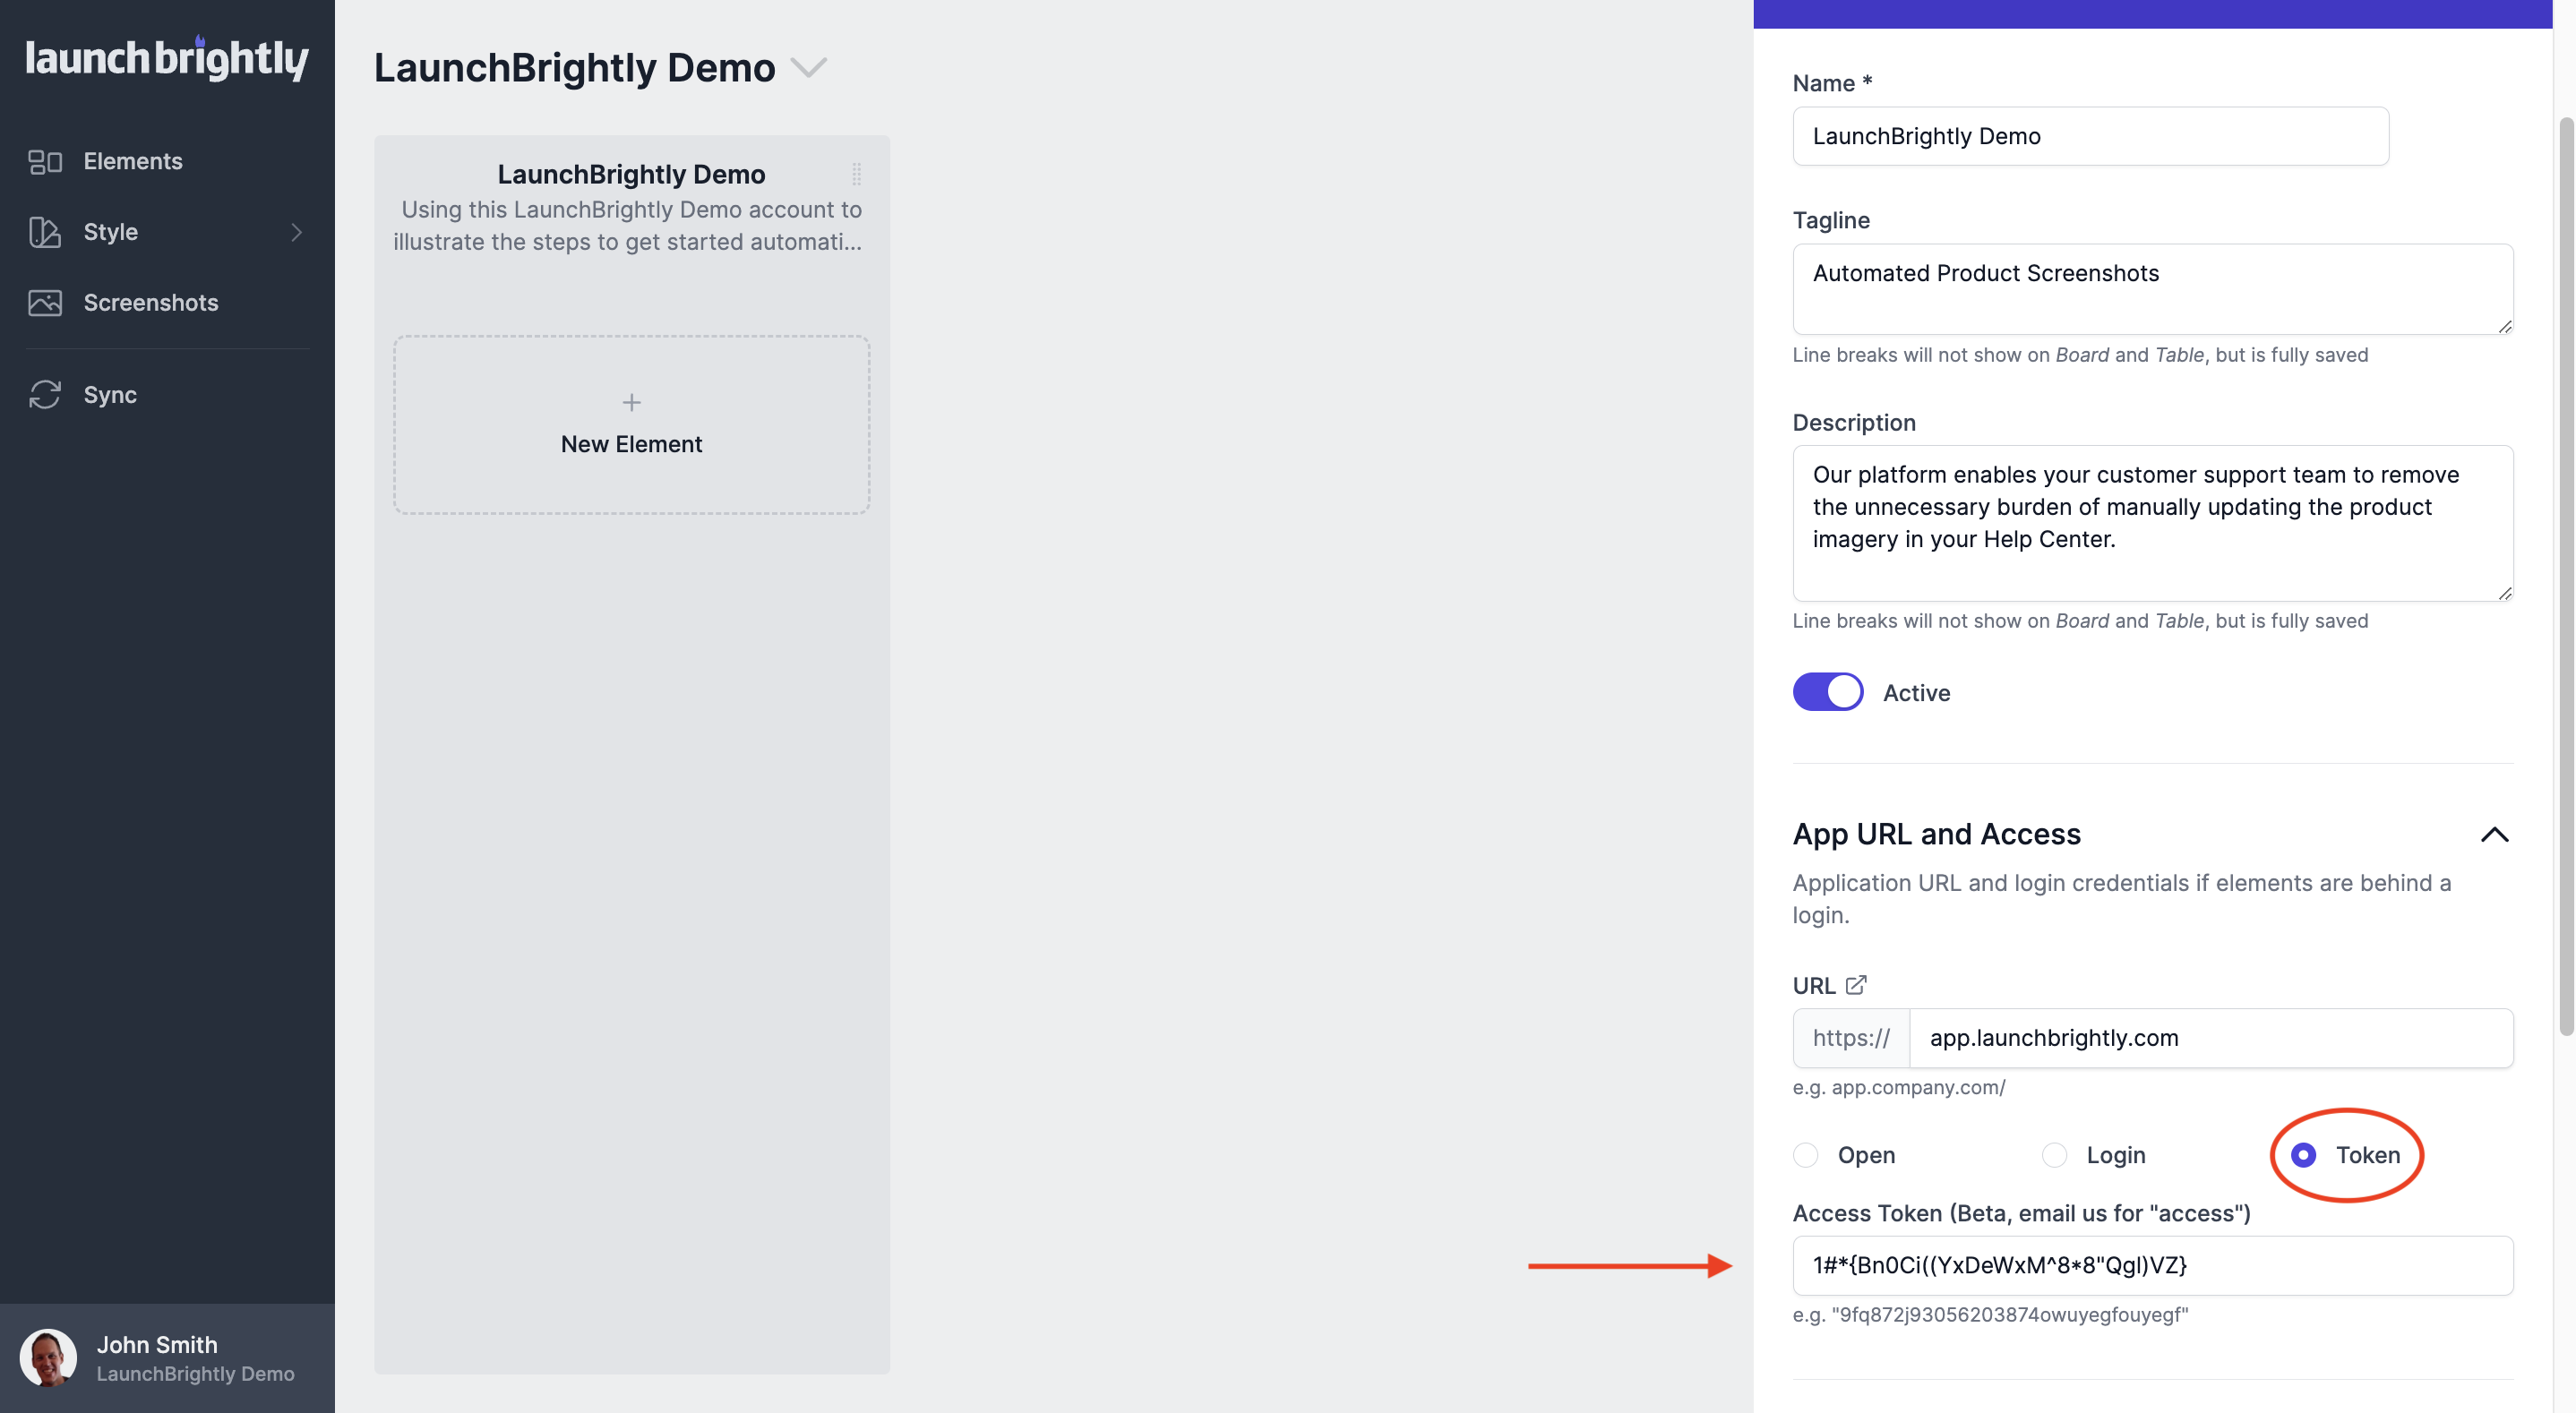2576x1413 pixels.
Task: Select the Token radio option
Action: [2304, 1155]
